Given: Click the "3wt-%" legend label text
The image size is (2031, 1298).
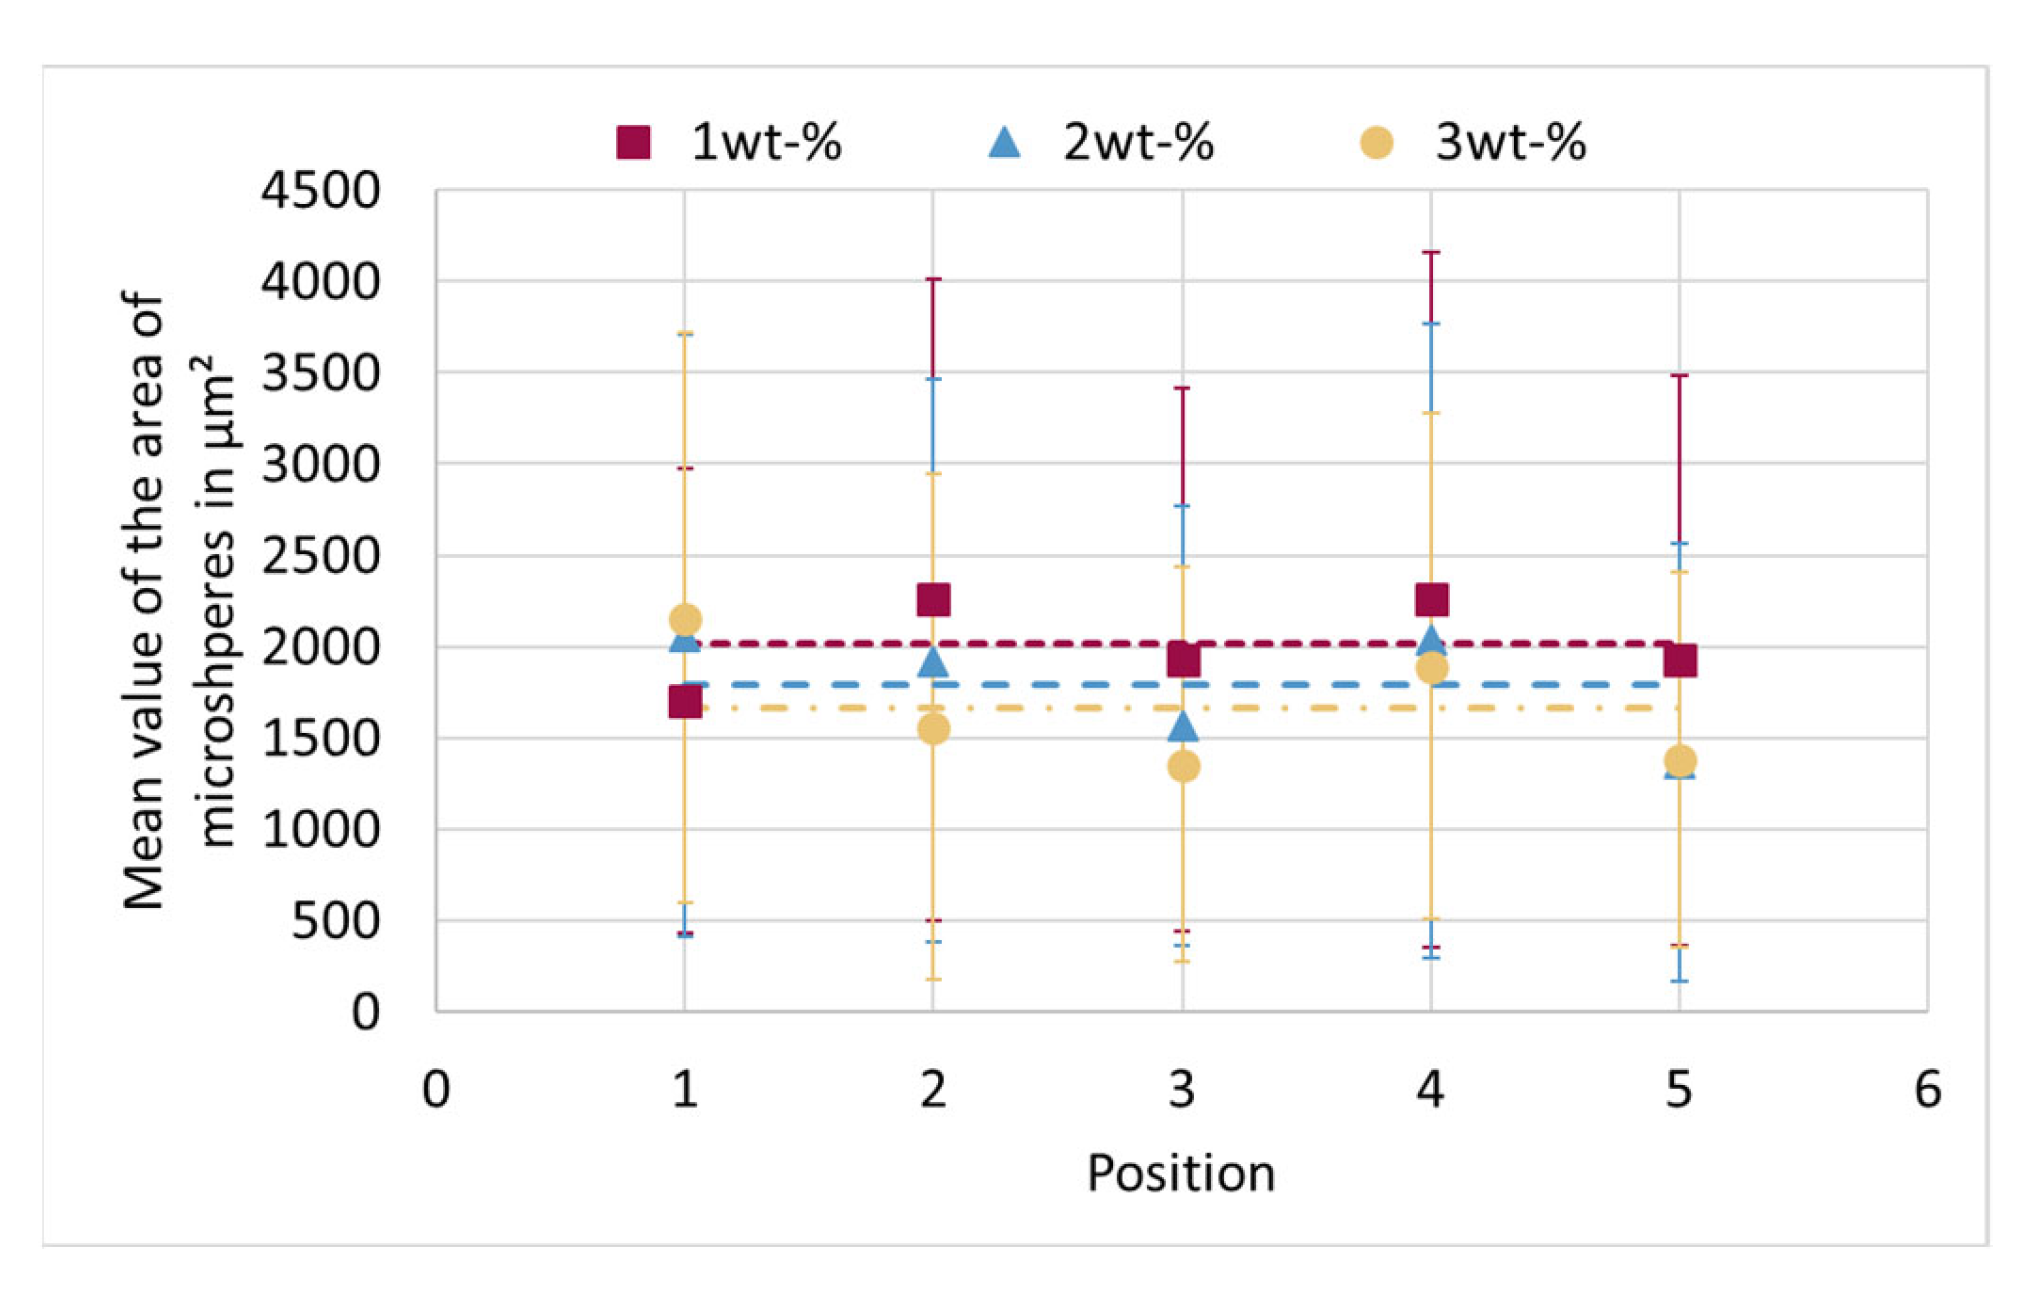Looking at the screenshot, I should pos(1510,143).
